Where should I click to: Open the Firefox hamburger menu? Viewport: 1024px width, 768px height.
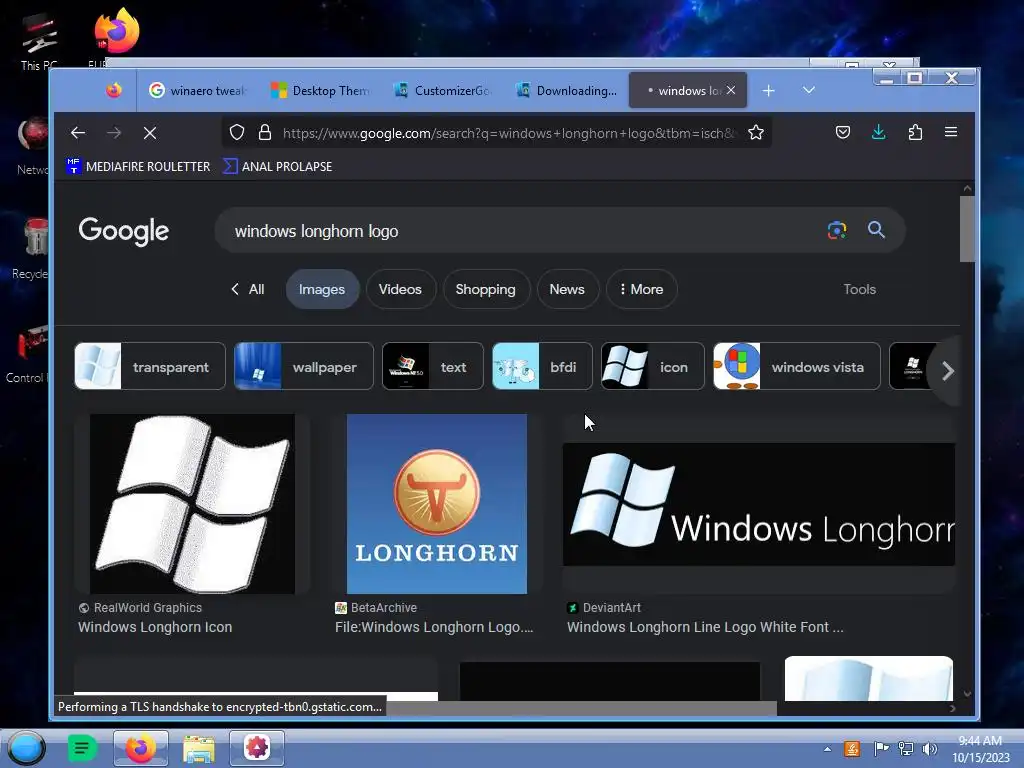[x=951, y=133]
